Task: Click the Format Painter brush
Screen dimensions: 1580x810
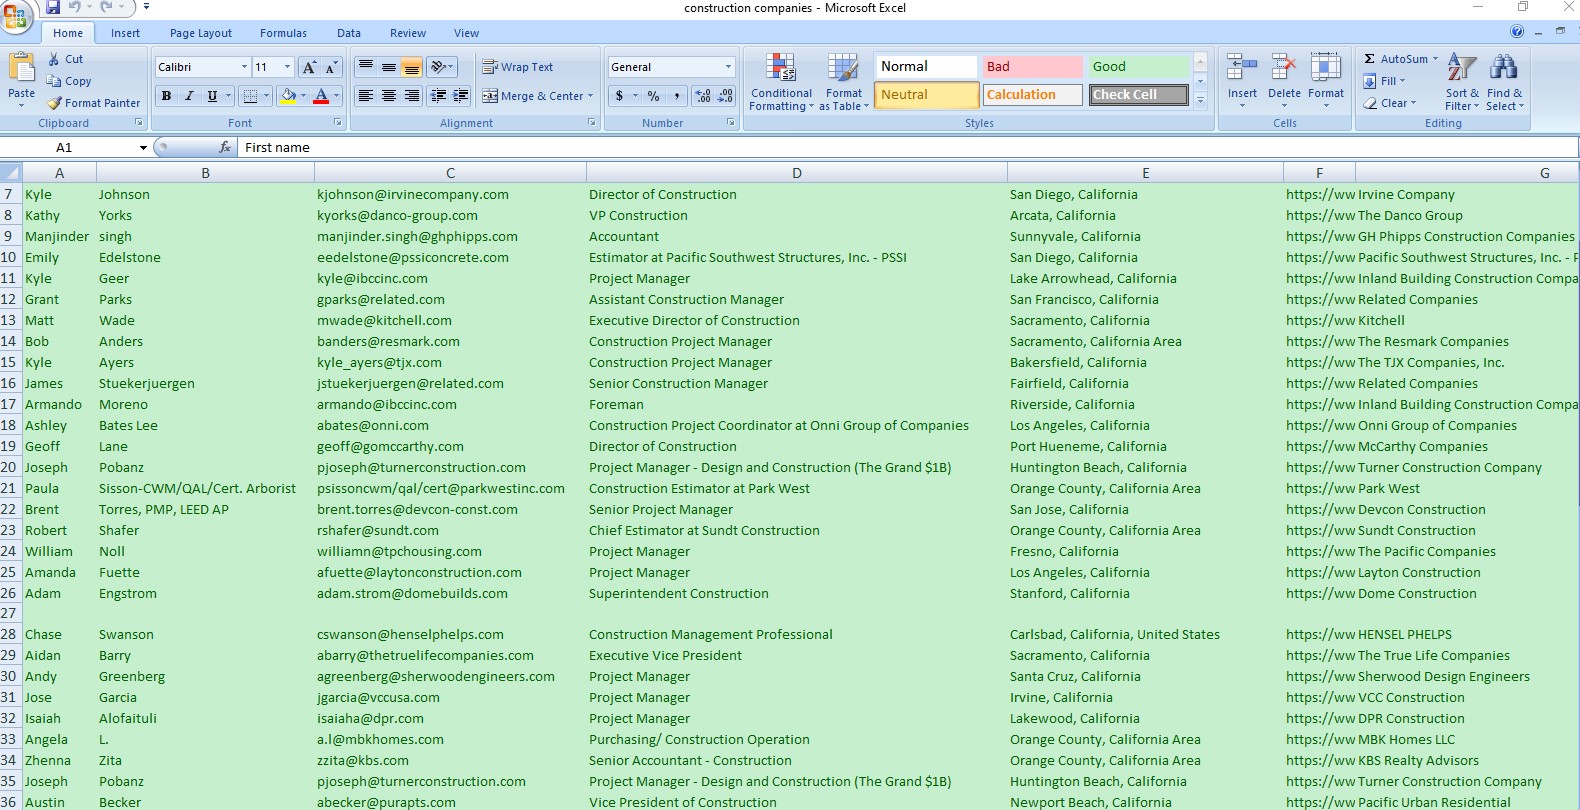Action: 56,103
